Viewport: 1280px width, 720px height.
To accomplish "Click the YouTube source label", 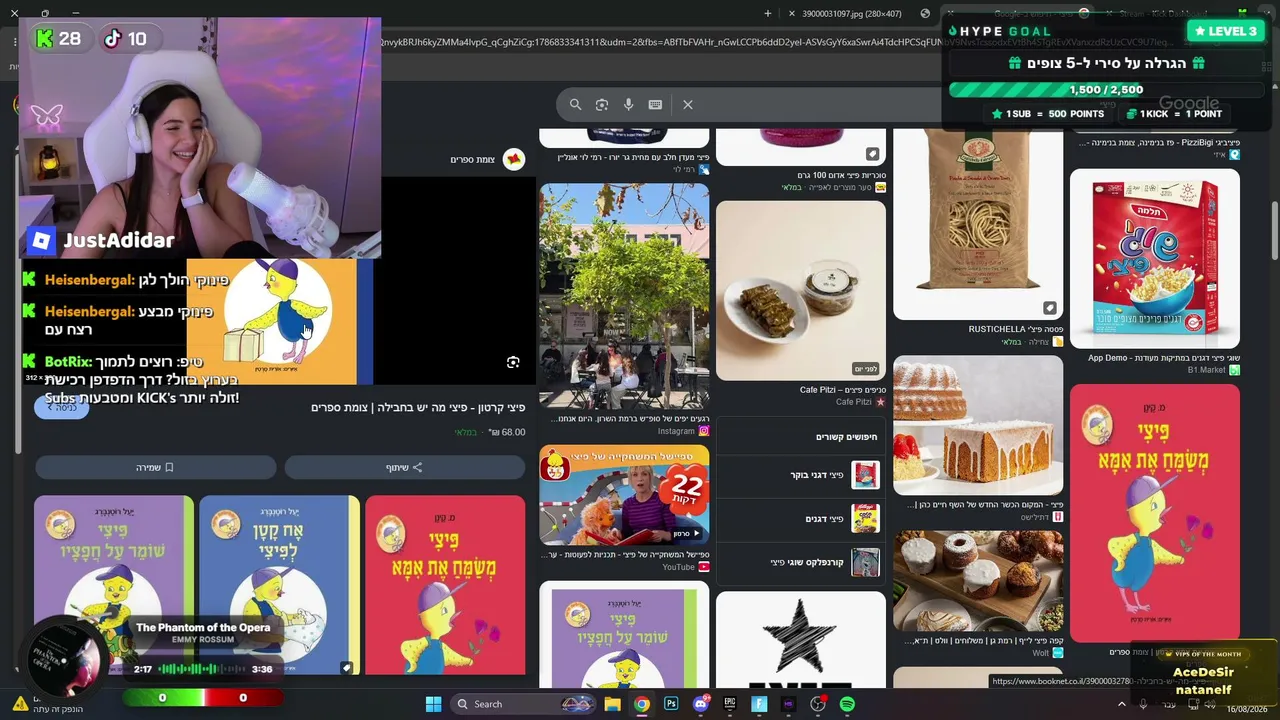I will coord(678,567).
